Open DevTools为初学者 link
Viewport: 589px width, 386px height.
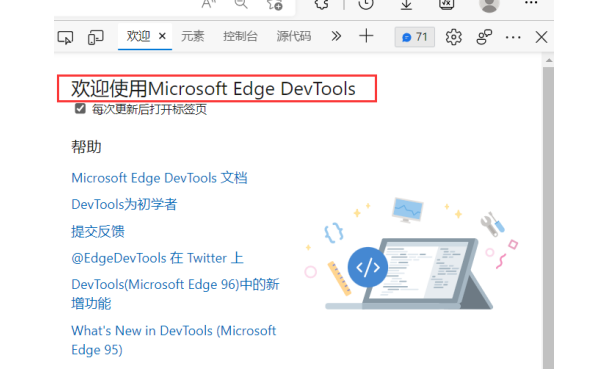pyautogui.click(x=124, y=205)
